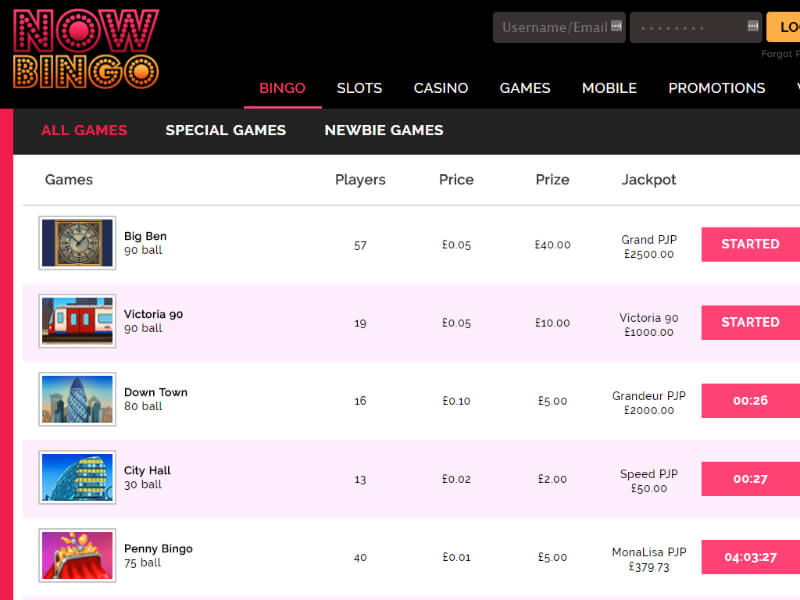
Task: Click the Price column header
Action: coord(456,180)
